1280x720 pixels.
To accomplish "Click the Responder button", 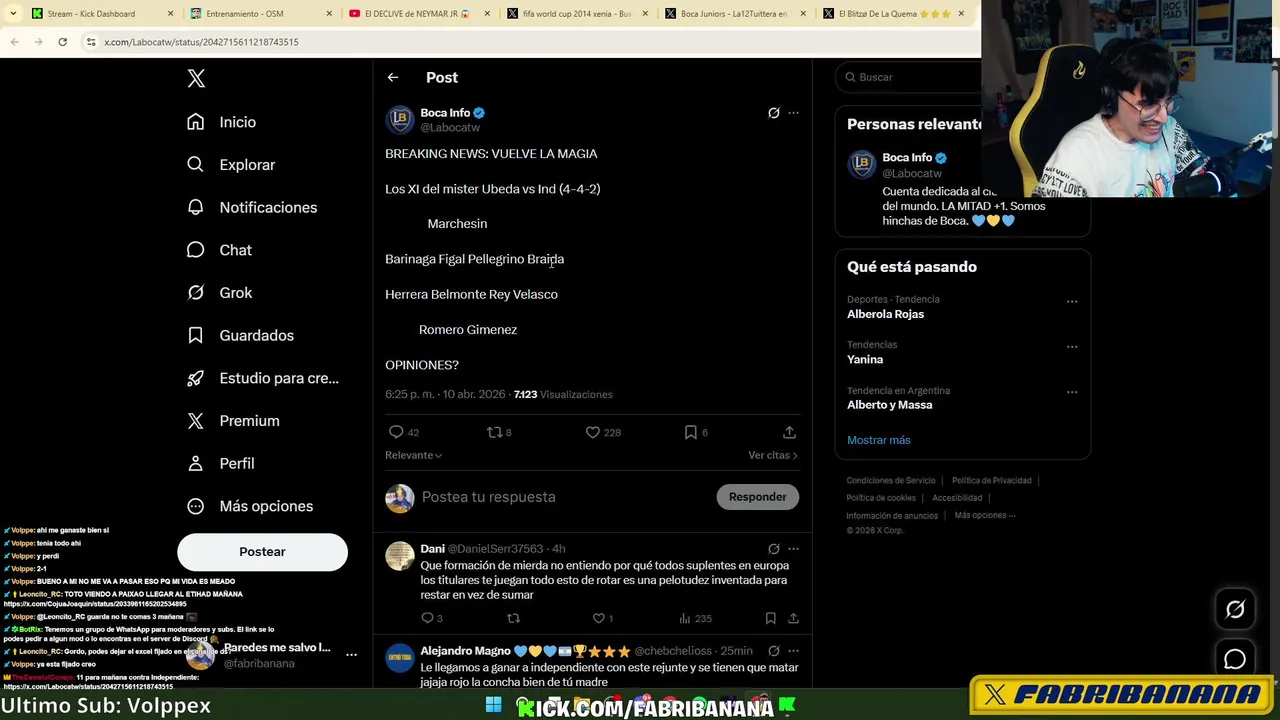I will 757,497.
